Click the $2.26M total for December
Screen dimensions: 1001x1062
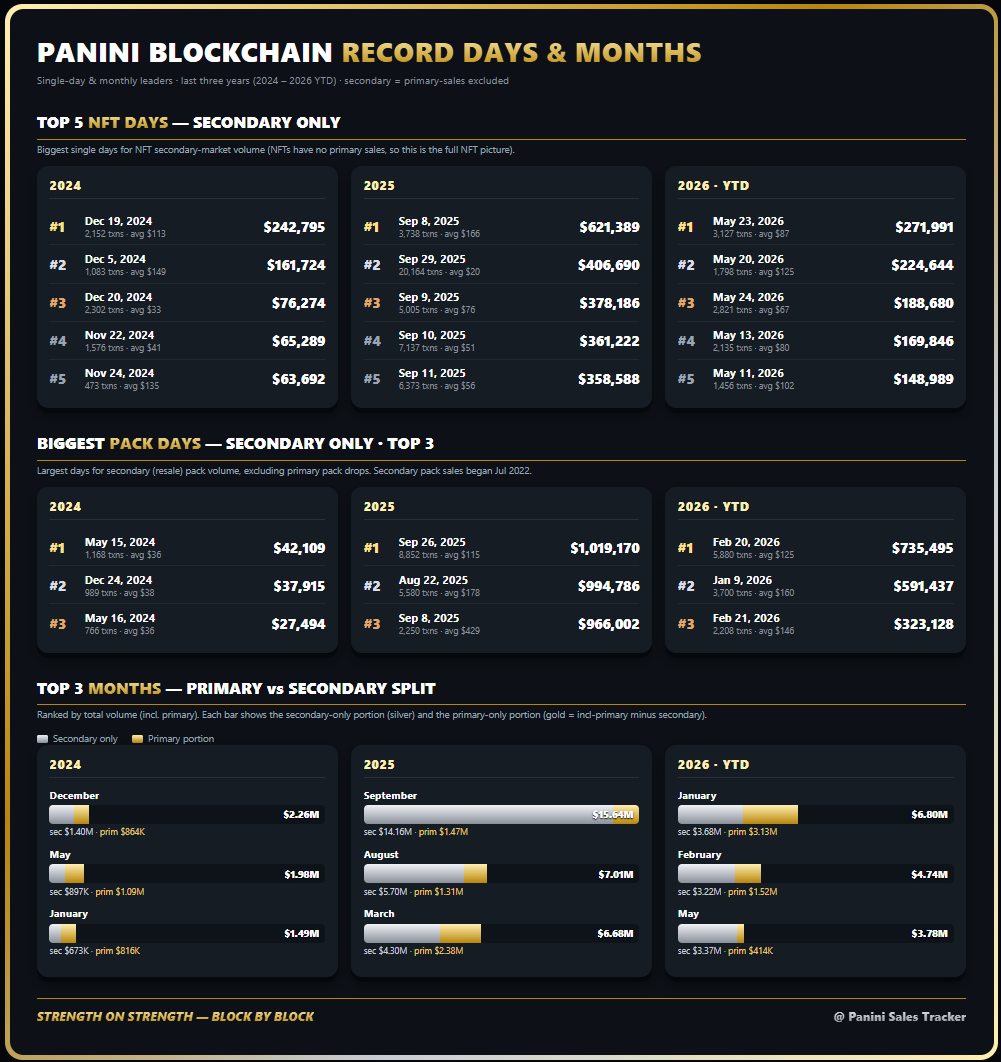coord(301,814)
